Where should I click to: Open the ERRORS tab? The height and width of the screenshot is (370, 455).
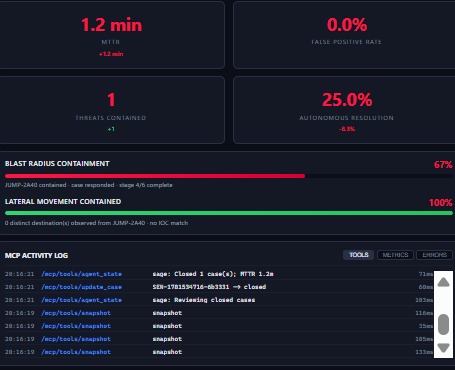tap(434, 255)
